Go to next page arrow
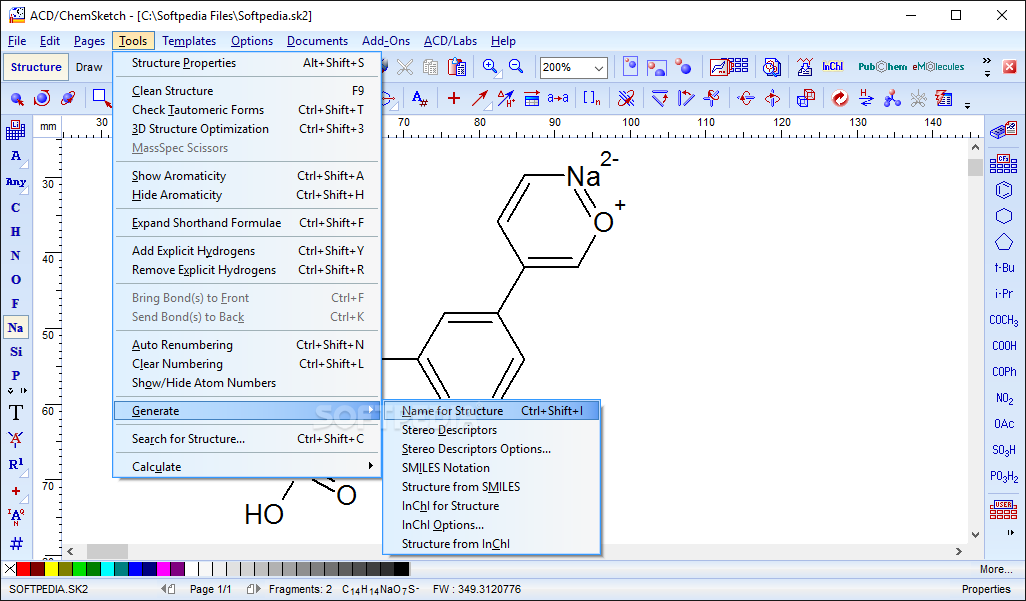Image resolution: width=1026 pixels, height=601 pixels. coord(253,589)
